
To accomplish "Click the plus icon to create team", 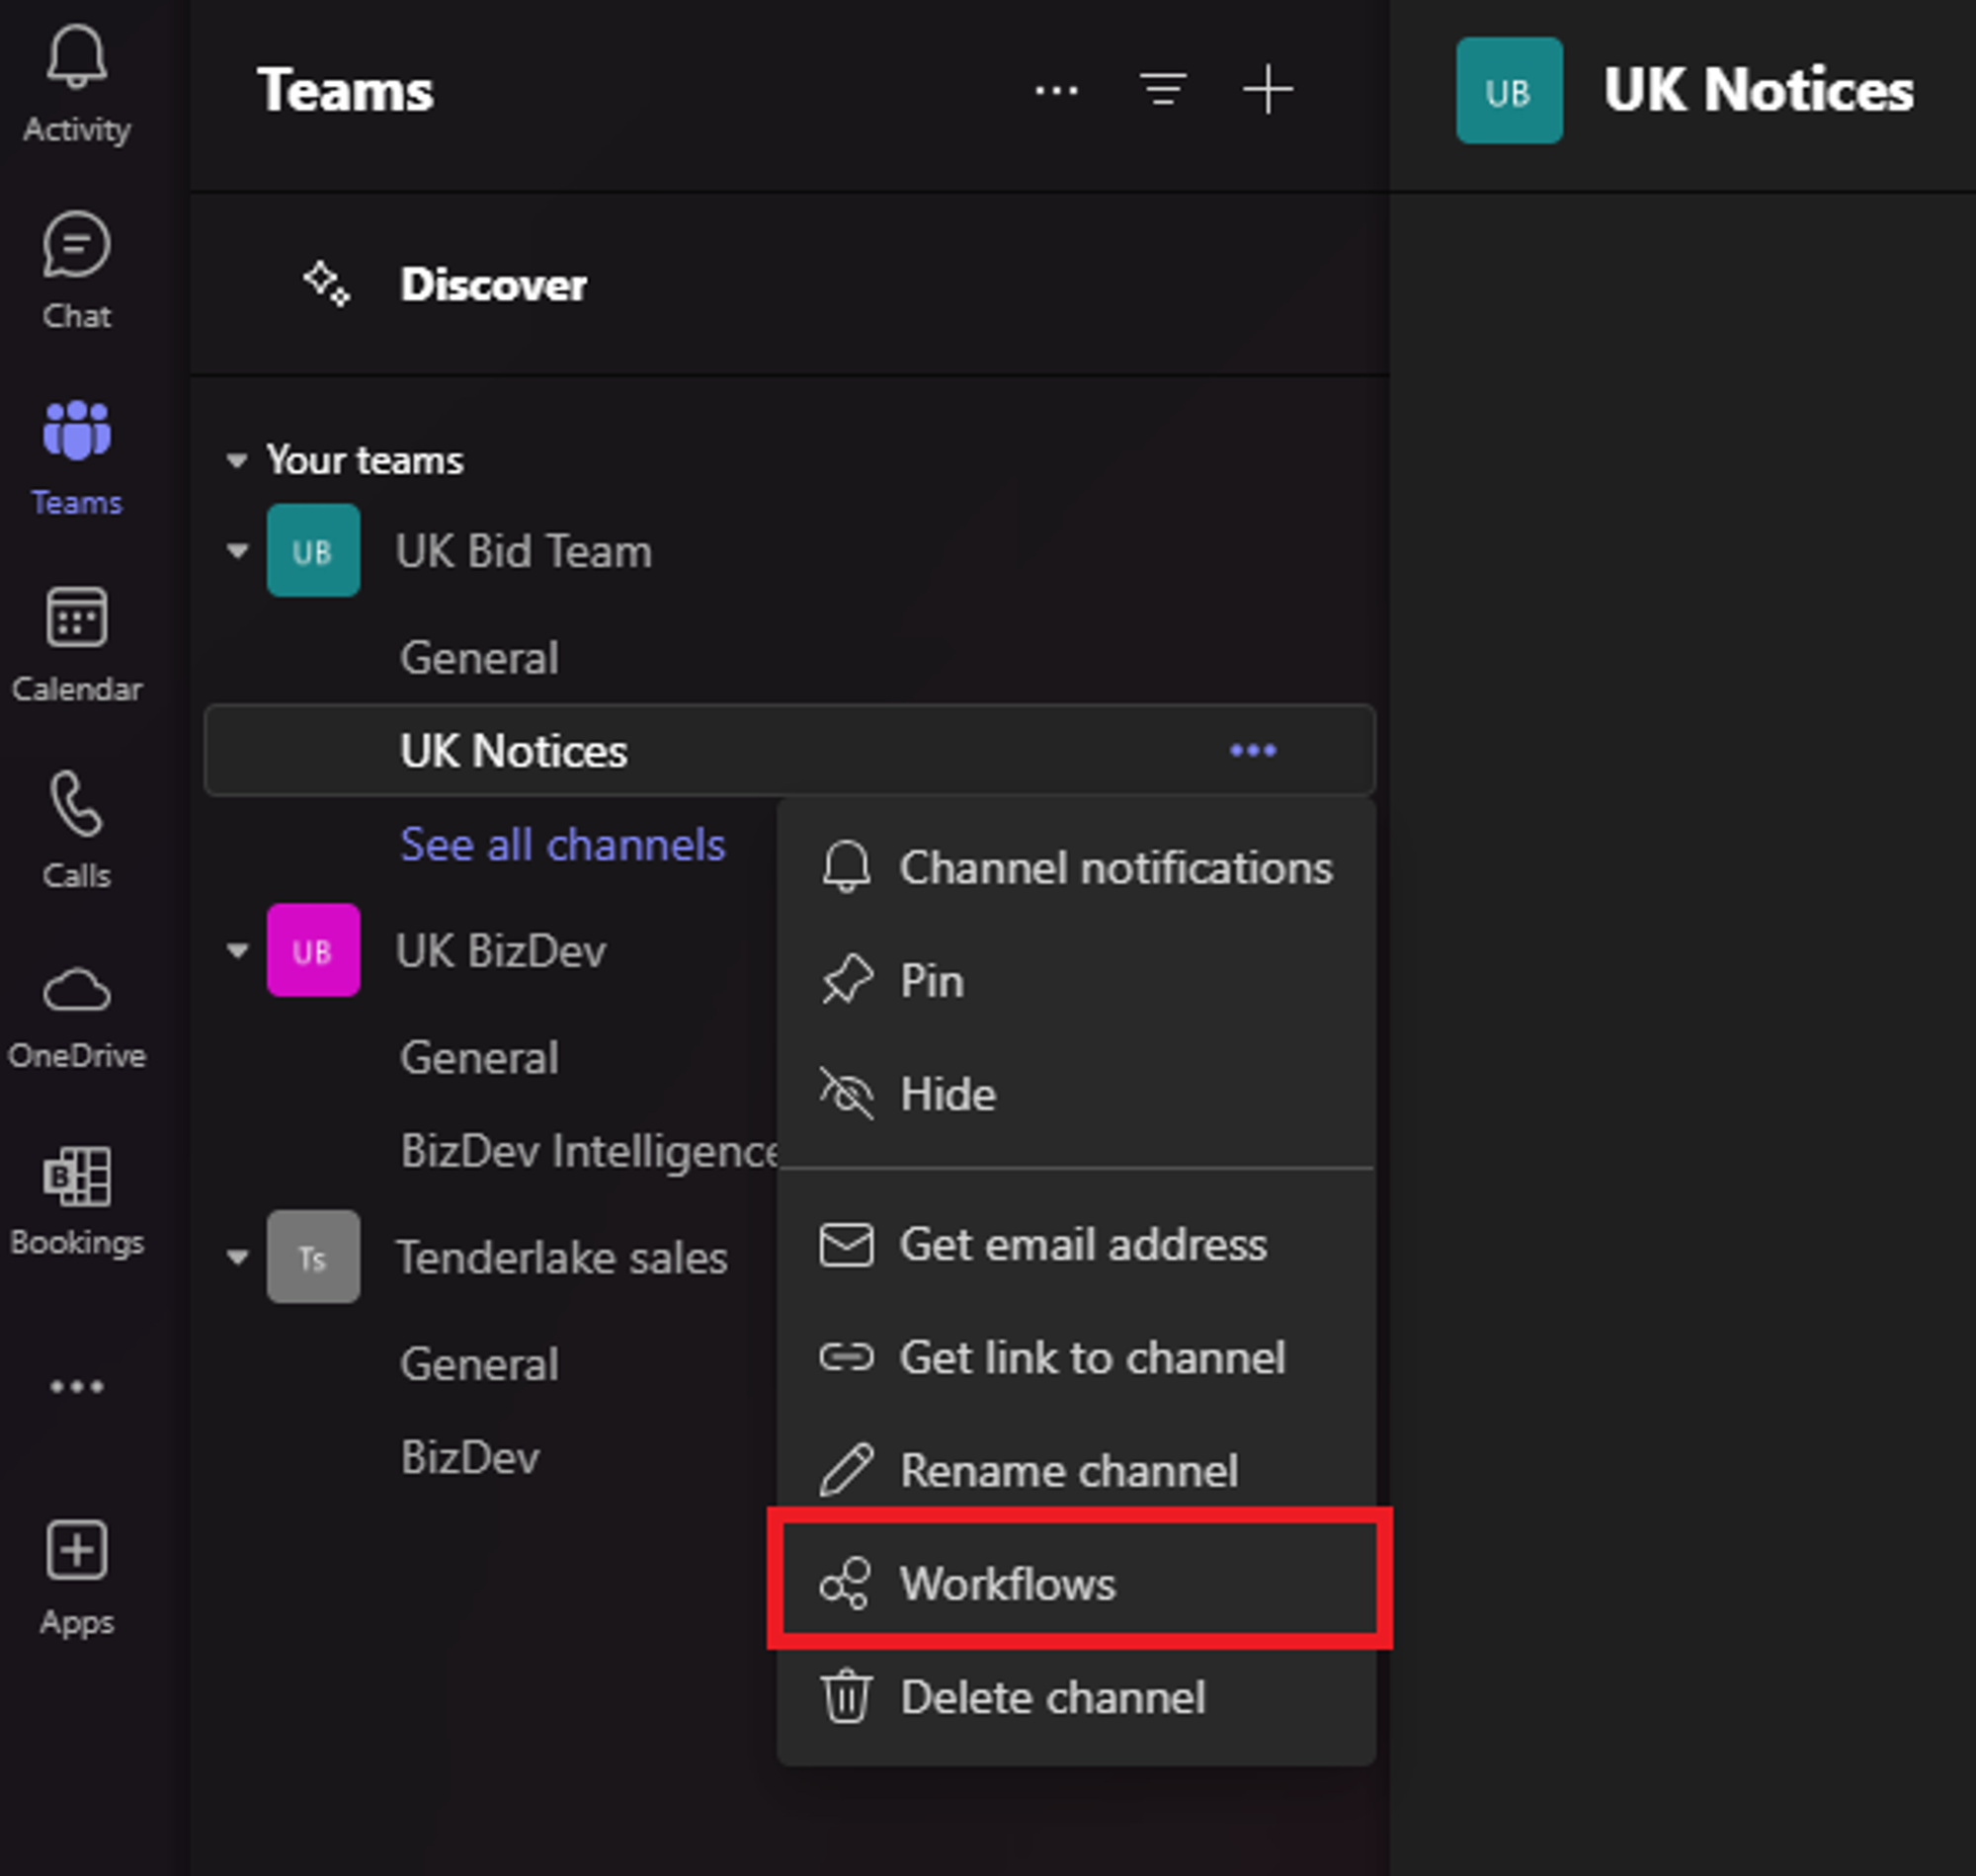I will tap(1267, 90).
